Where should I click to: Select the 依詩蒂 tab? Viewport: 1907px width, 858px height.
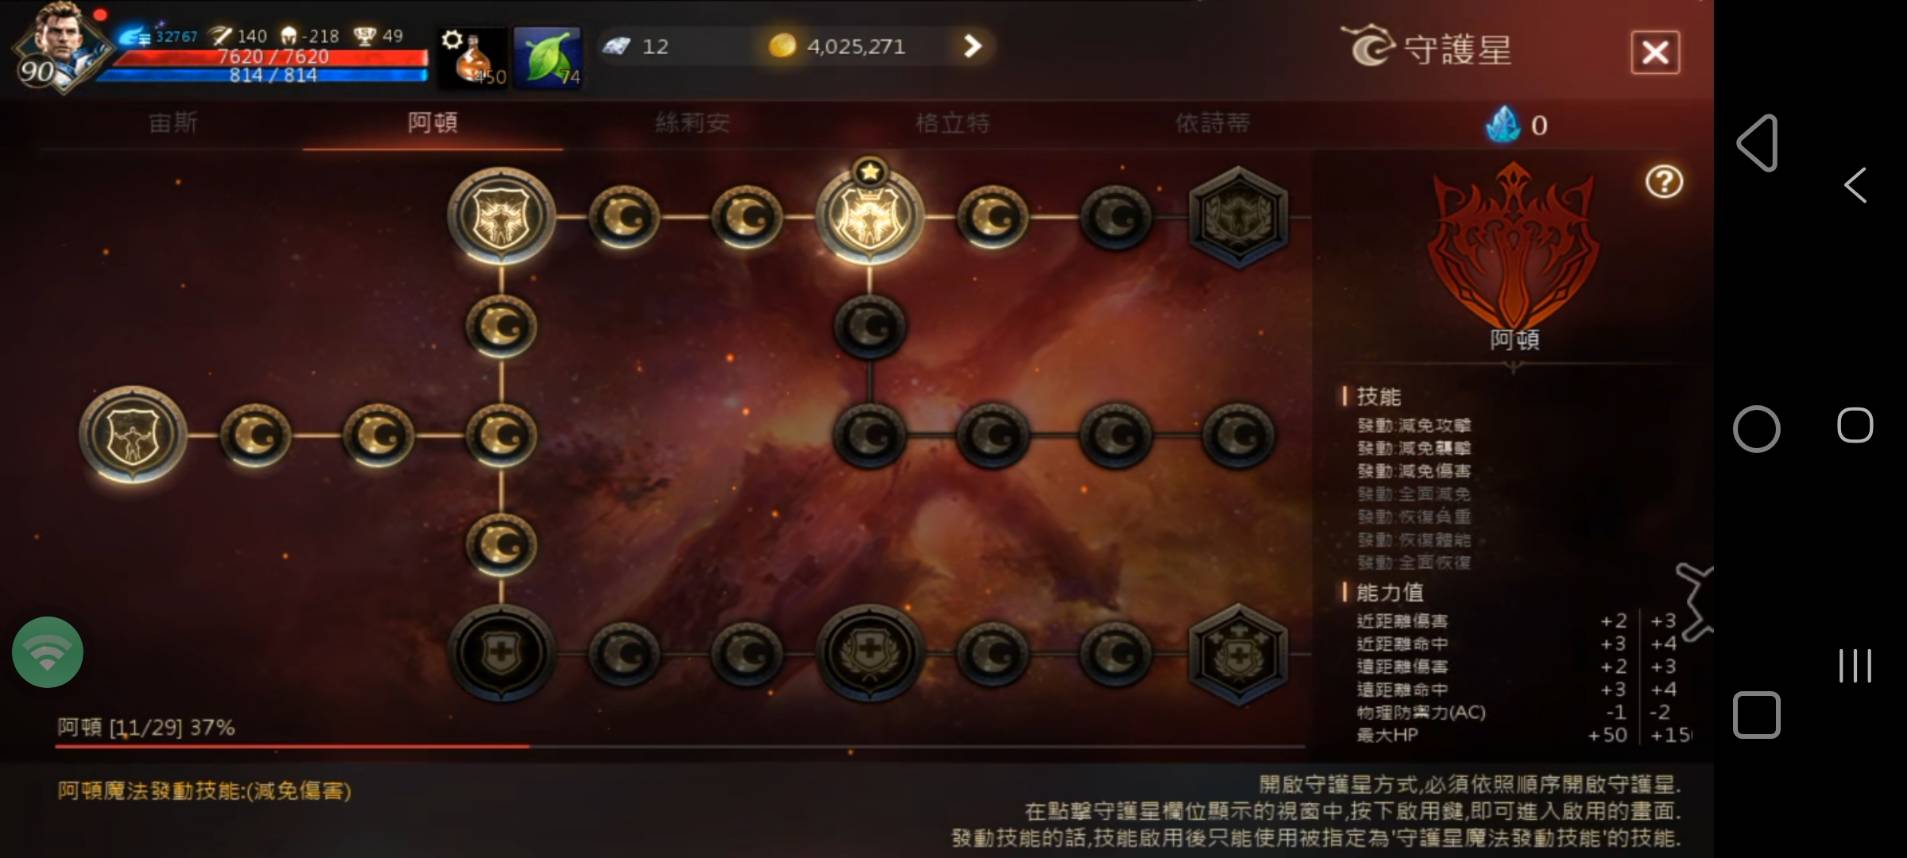[x=1212, y=123]
